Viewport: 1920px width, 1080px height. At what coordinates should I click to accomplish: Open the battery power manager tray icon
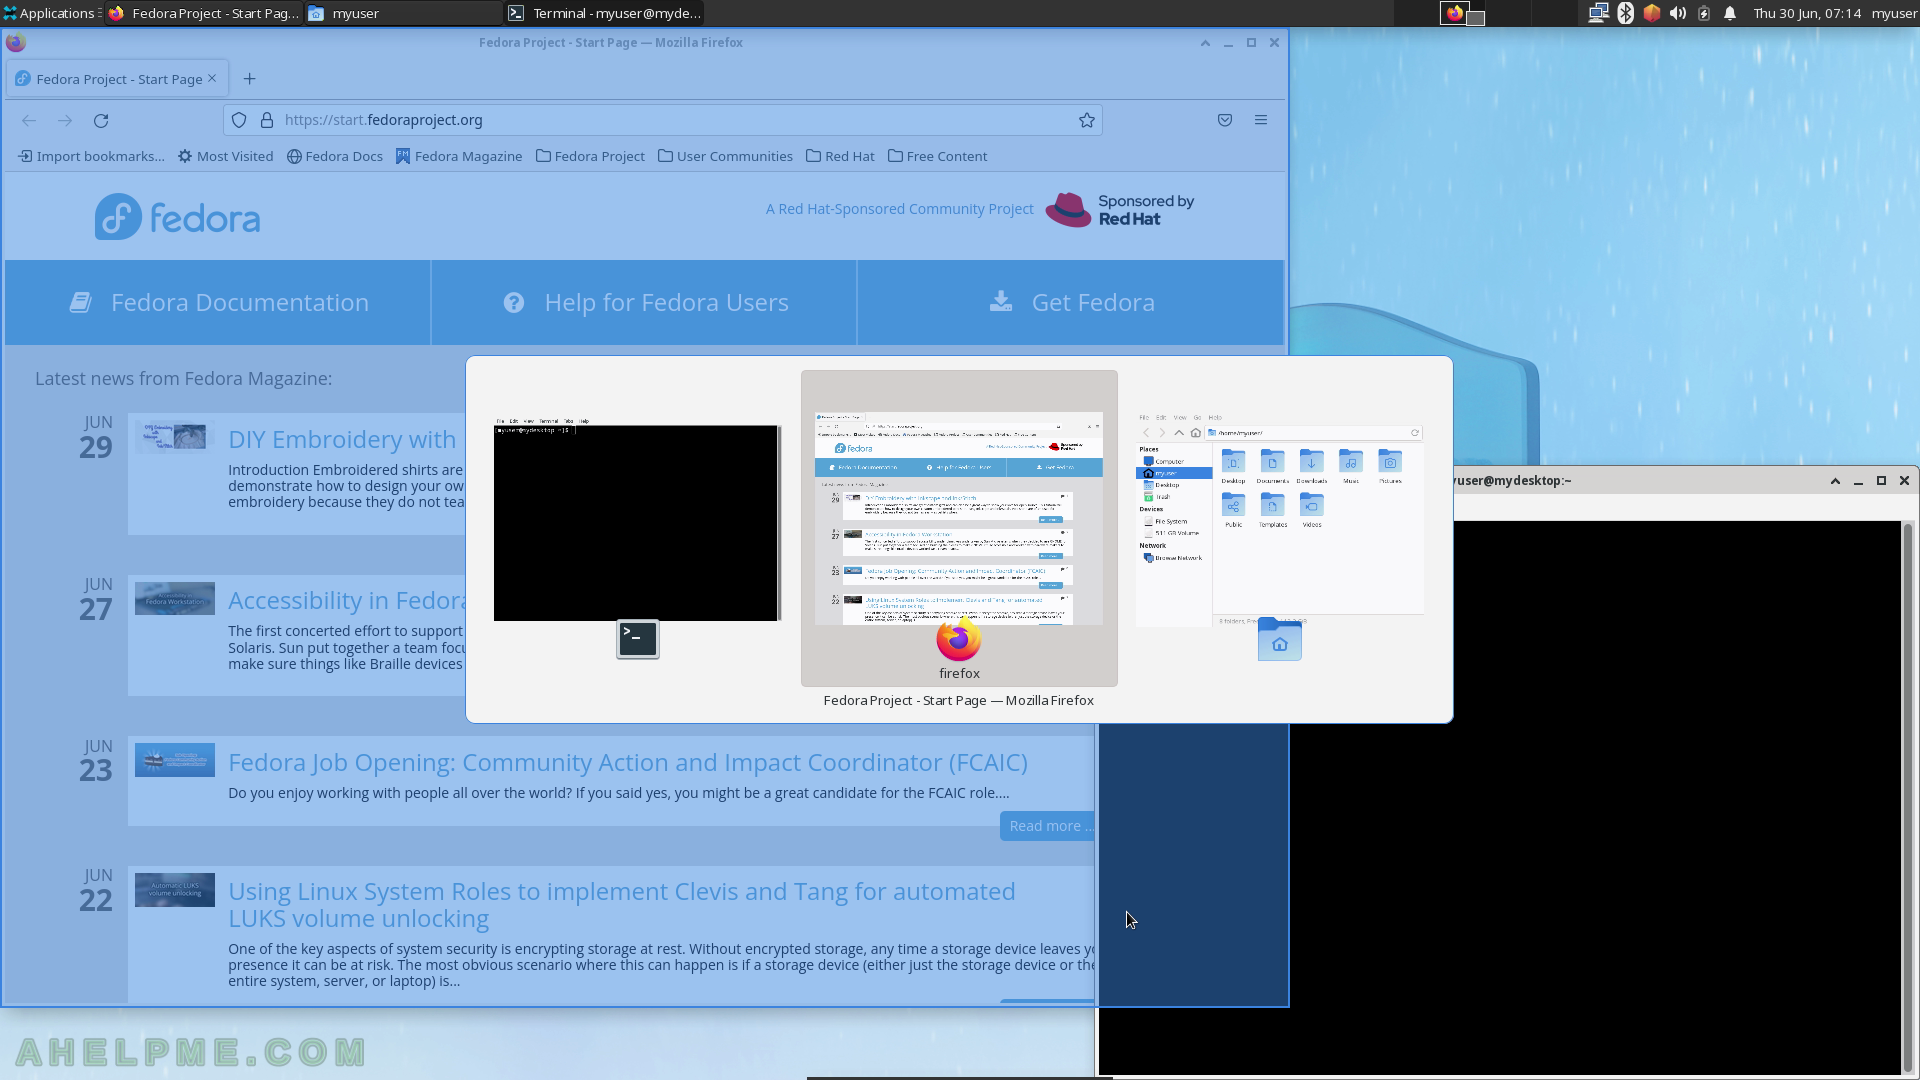pyautogui.click(x=1704, y=13)
